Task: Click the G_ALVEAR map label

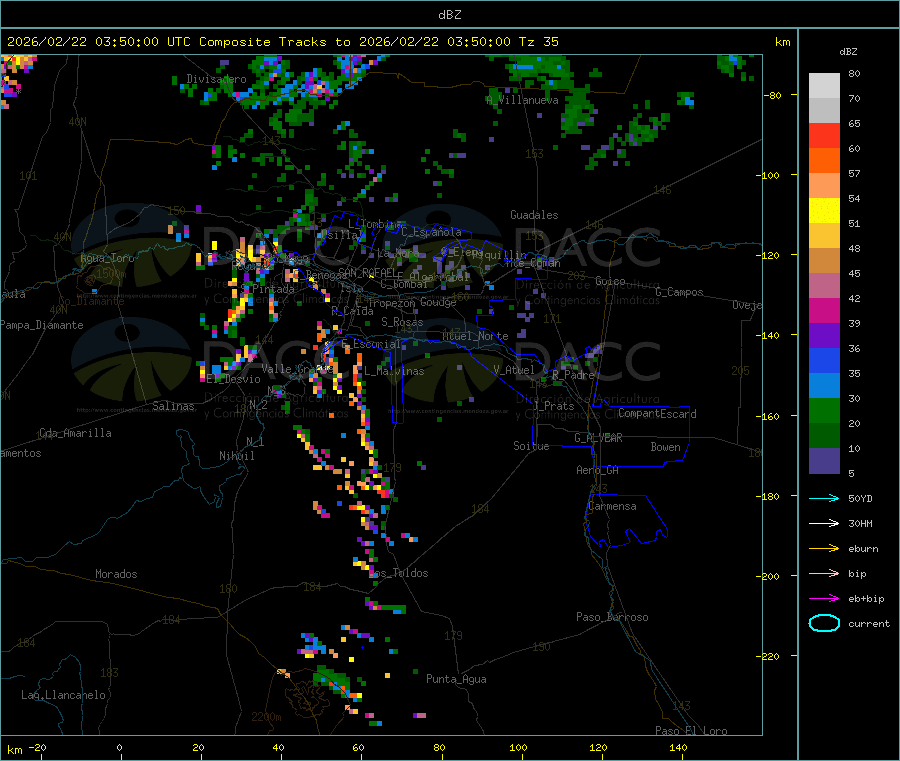Action: pos(598,438)
